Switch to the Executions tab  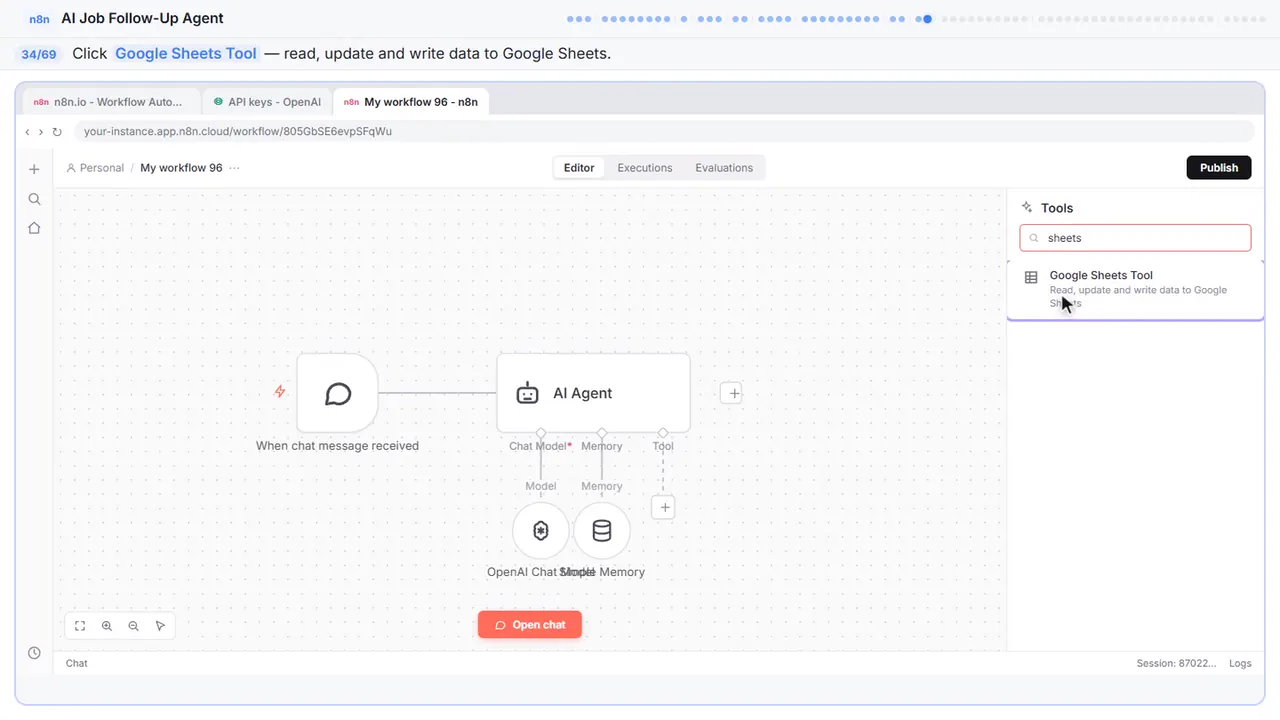click(645, 168)
